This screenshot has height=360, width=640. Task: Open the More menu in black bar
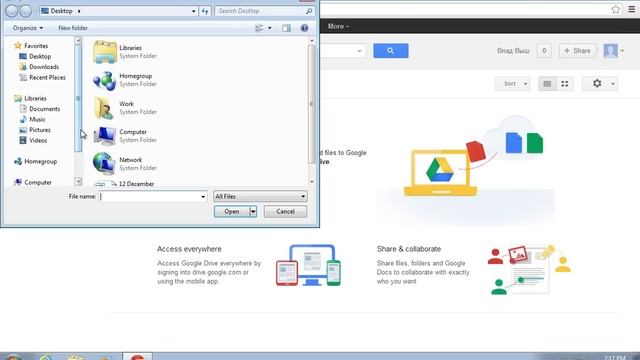click(x=338, y=26)
